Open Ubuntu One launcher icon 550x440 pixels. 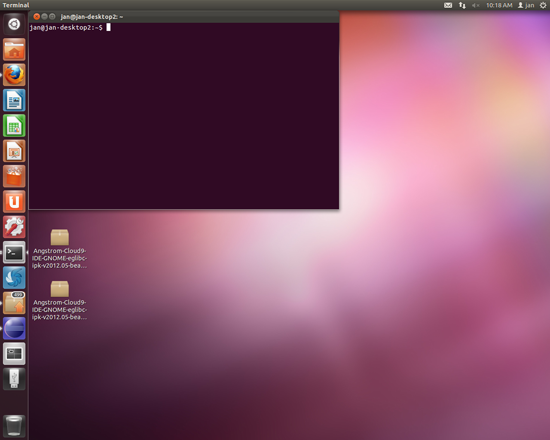(x=14, y=202)
